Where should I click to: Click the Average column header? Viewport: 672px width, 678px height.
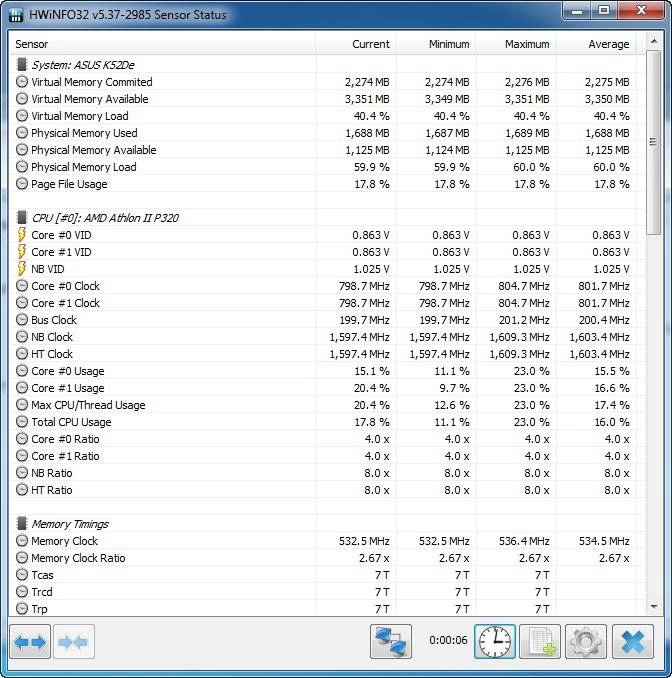596,44
